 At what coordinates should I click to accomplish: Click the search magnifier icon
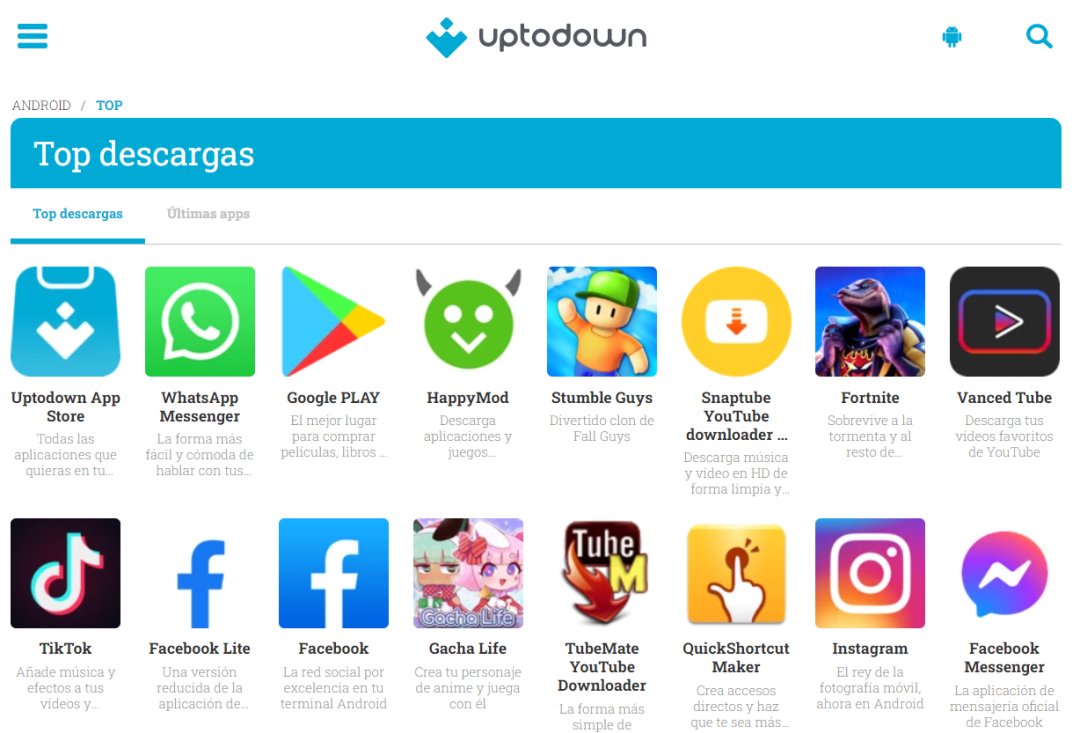[1039, 36]
